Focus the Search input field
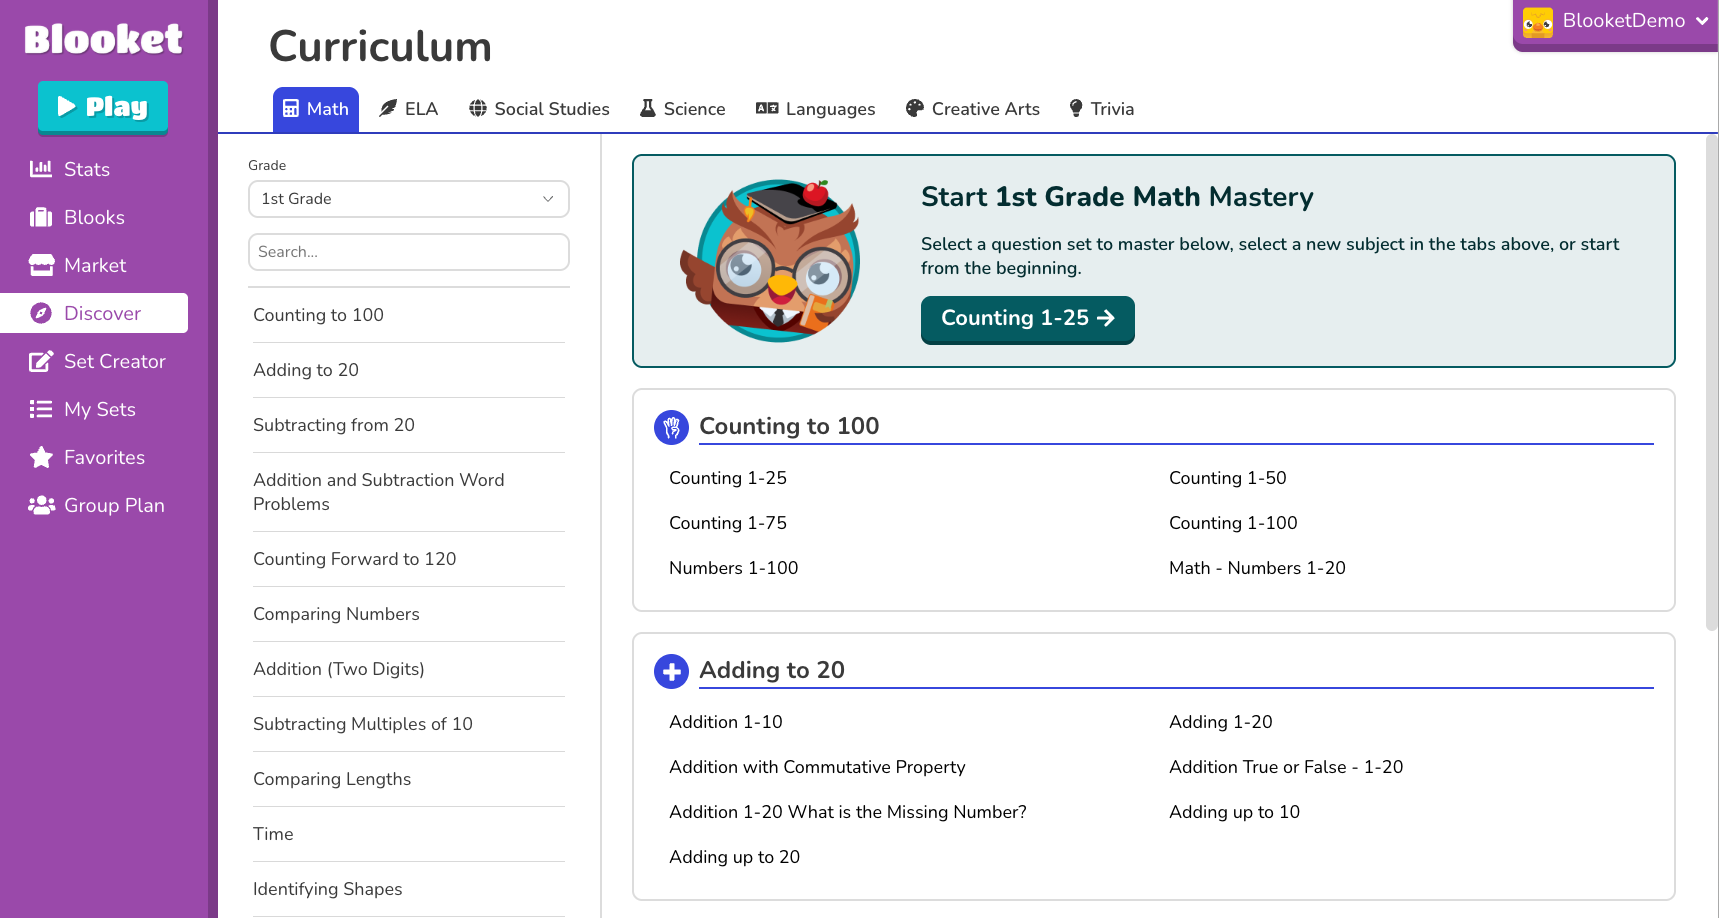The width and height of the screenshot is (1719, 918). 408,252
